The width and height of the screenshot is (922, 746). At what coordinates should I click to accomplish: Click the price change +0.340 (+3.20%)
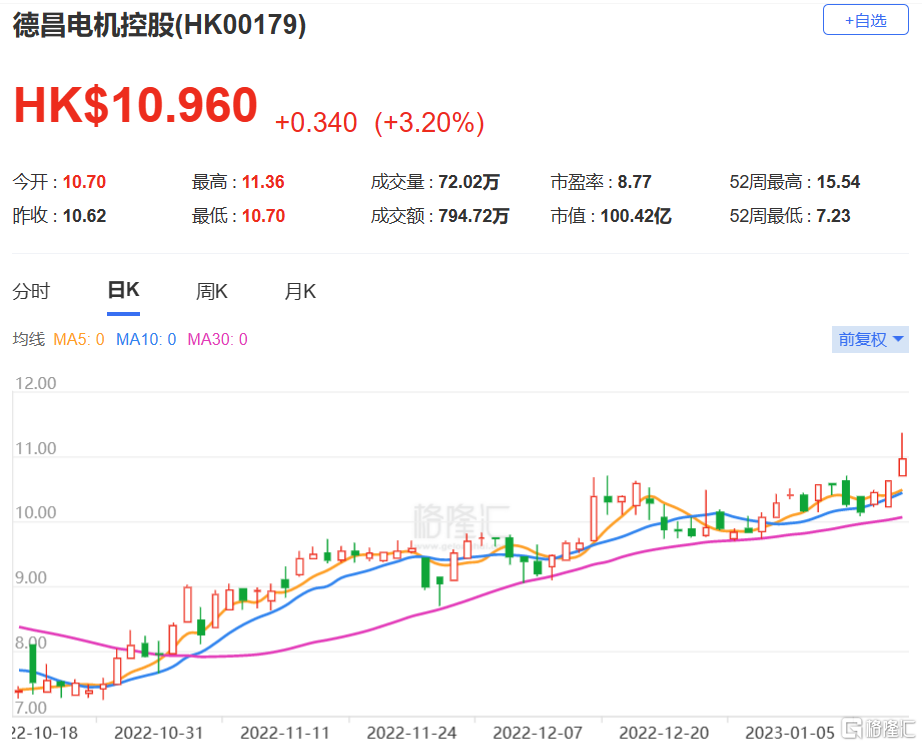380,123
